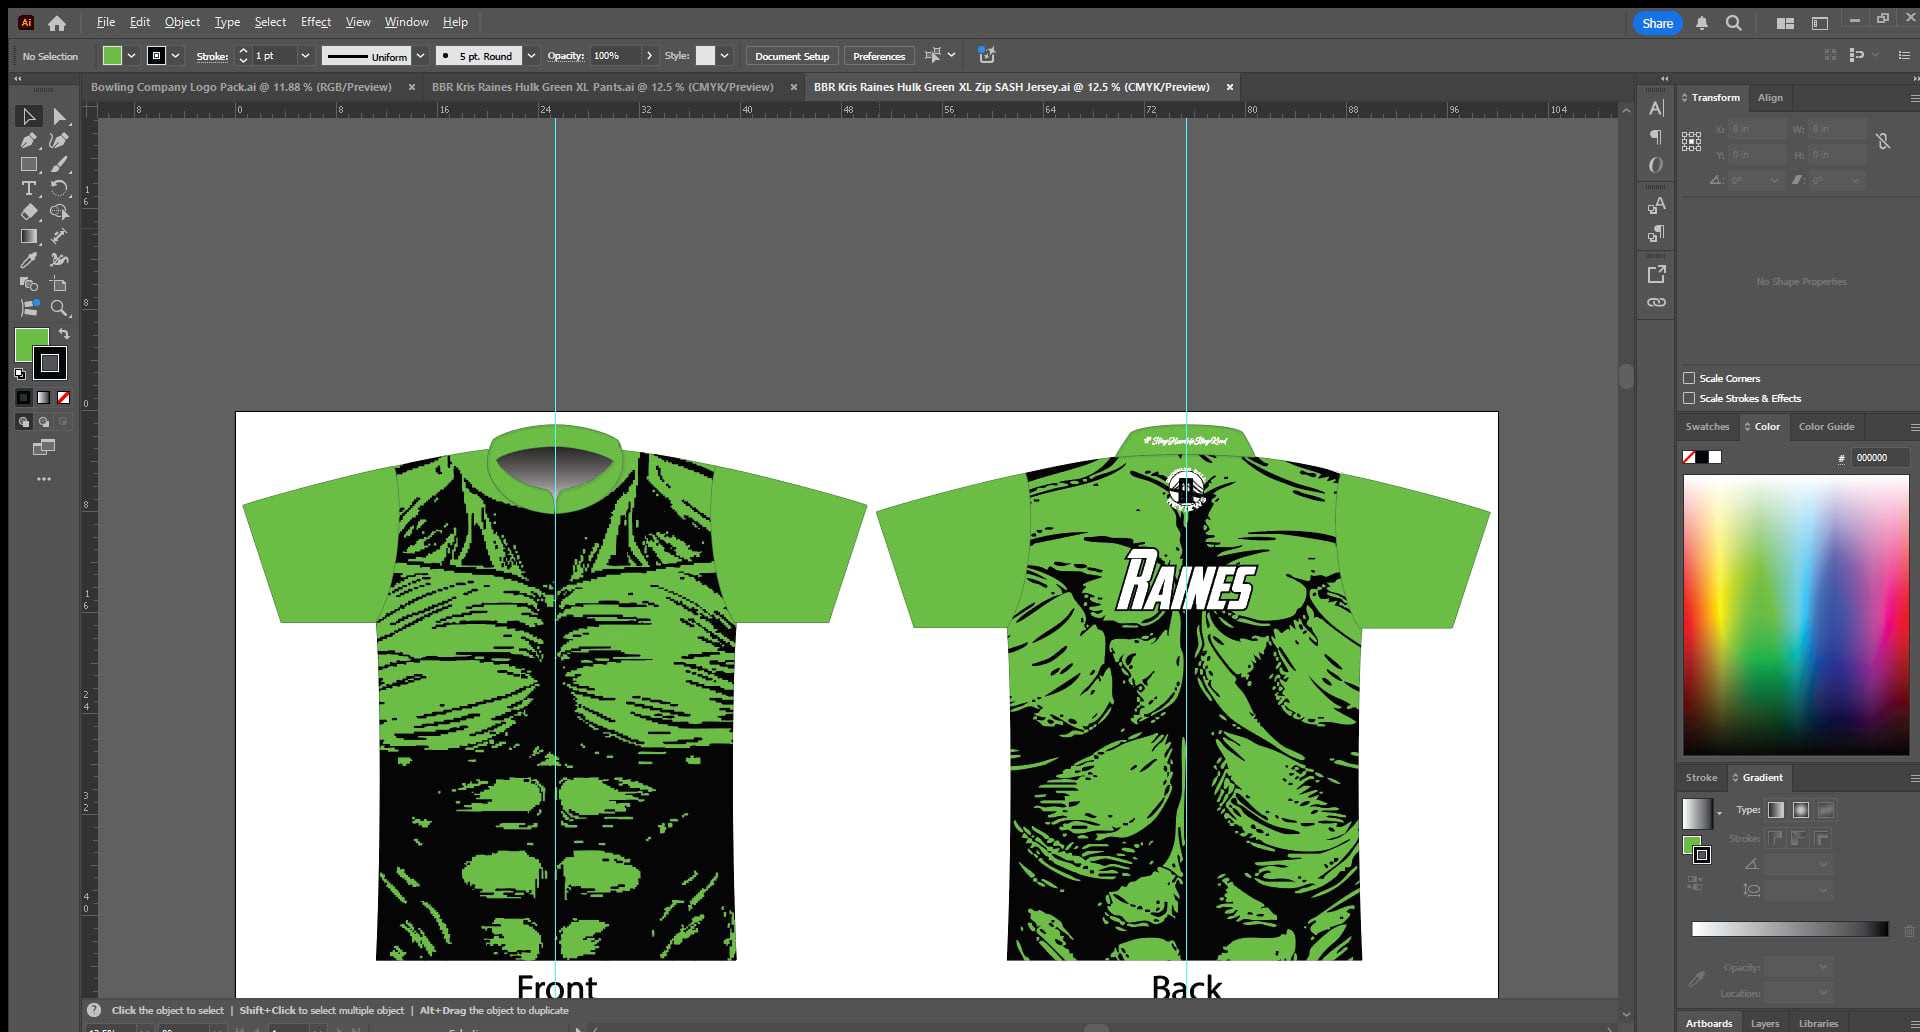Select the Pen tool

tap(29, 141)
